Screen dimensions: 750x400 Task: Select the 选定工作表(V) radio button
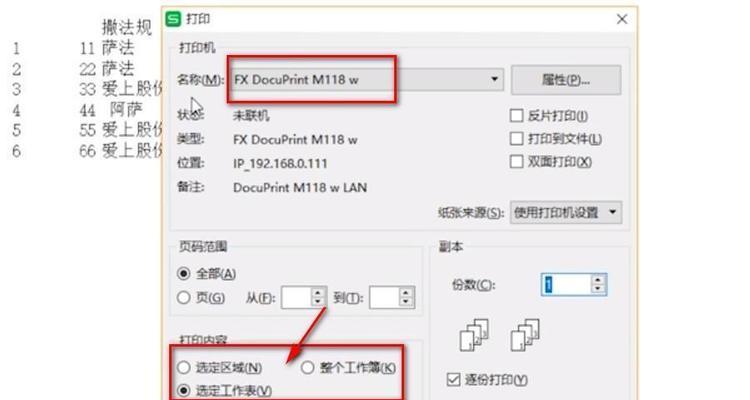point(184,390)
